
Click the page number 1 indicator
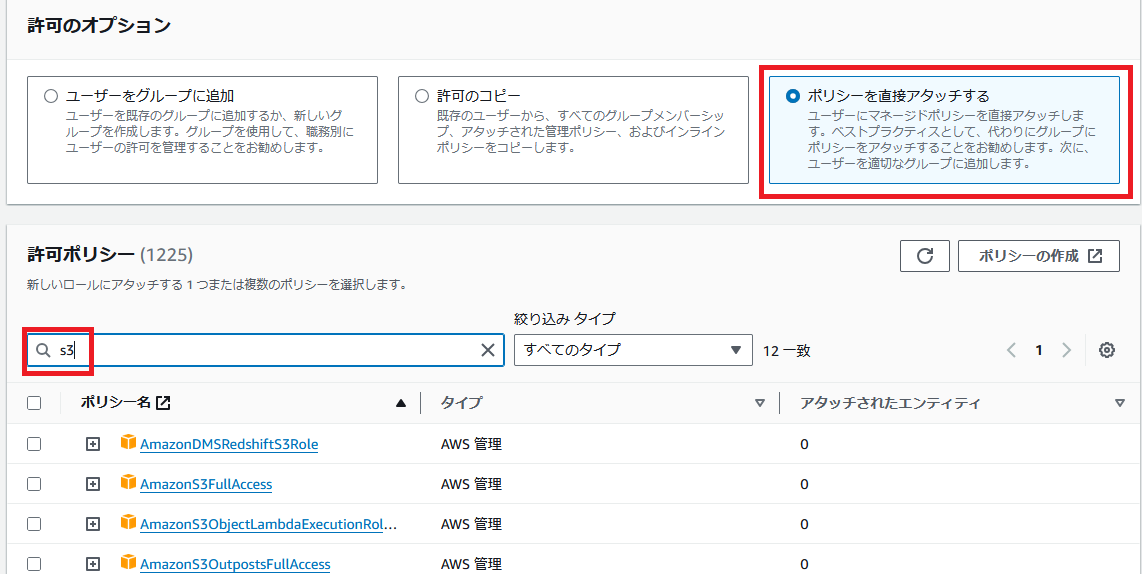[1039, 350]
